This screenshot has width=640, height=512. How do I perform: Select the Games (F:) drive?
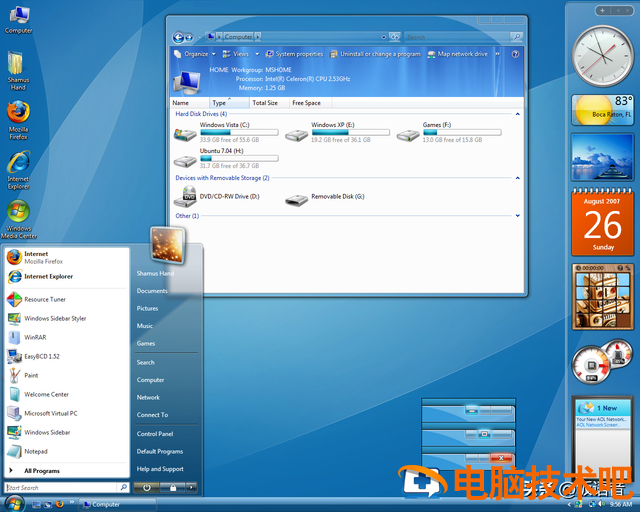[449, 132]
